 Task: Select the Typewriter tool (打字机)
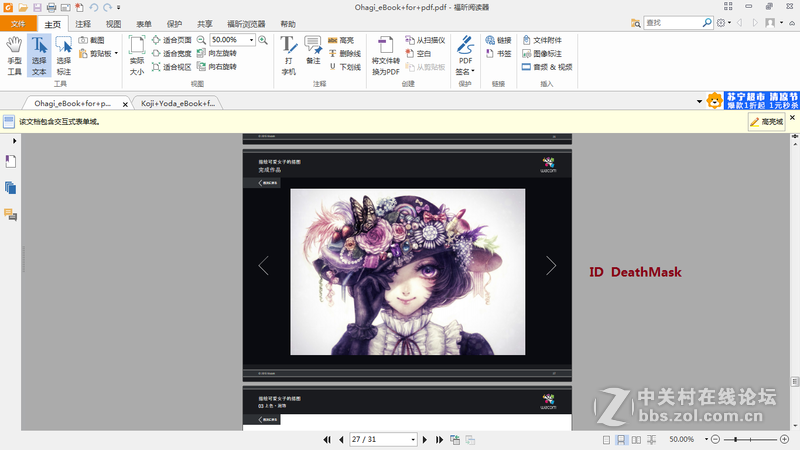tap(289, 56)
